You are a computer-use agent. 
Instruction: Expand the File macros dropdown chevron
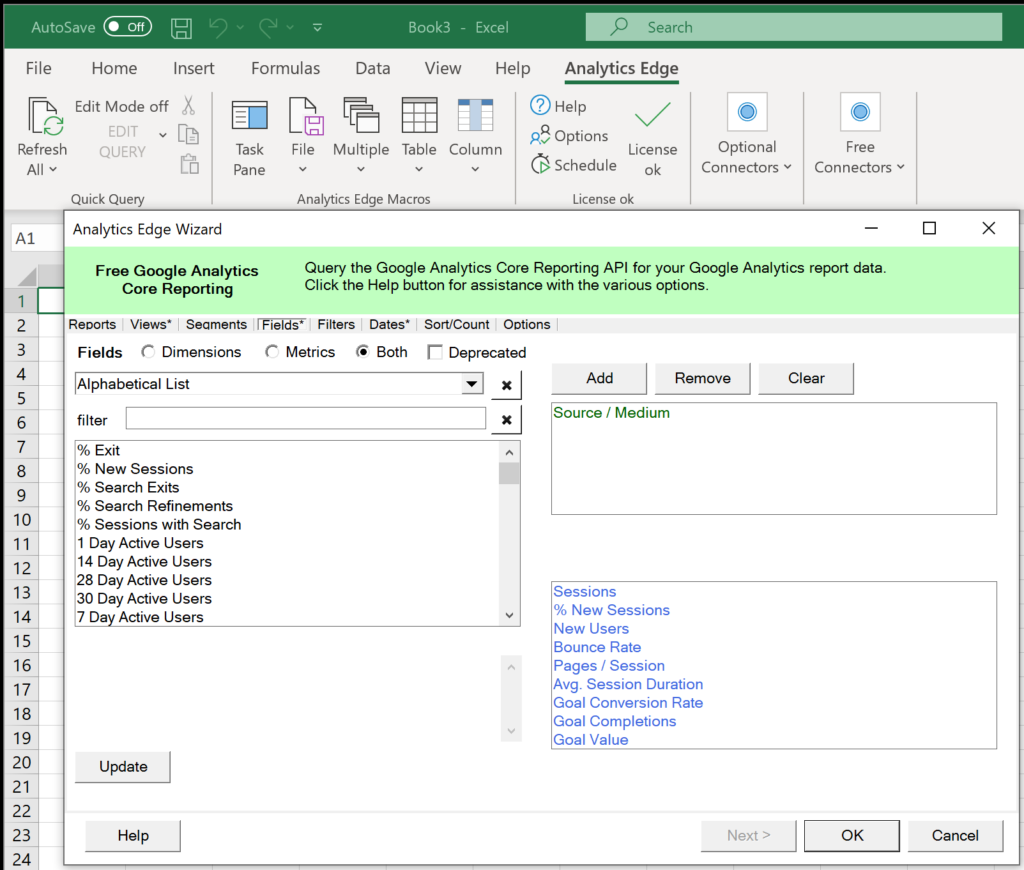click(302, 170)
